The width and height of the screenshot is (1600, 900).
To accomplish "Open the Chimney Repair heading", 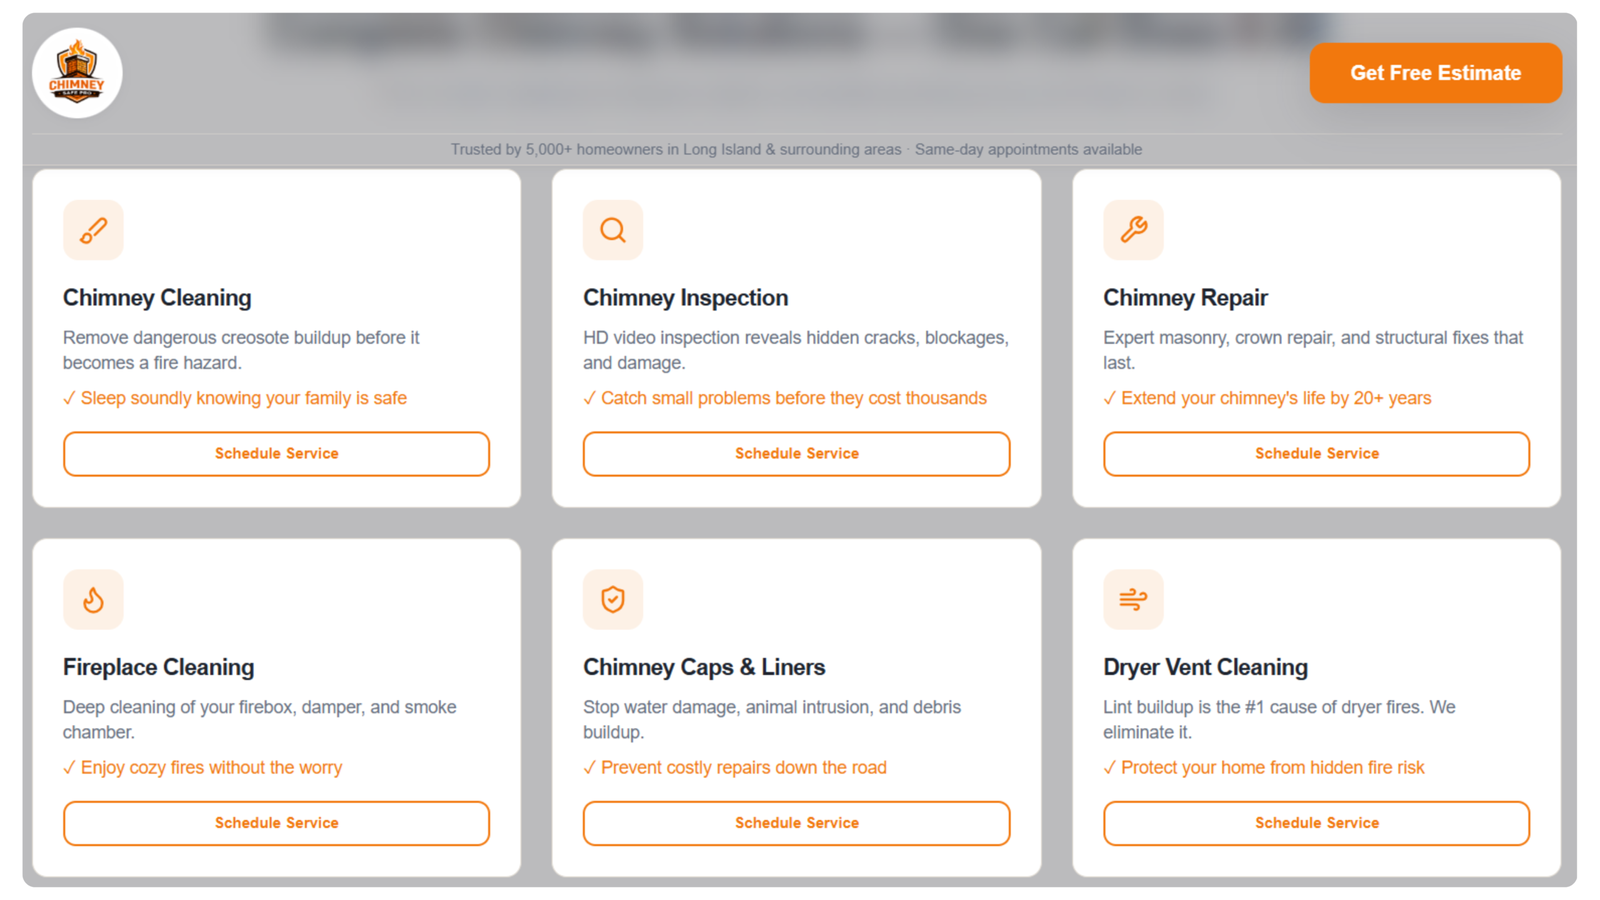I will click(x=1185, y=298).
